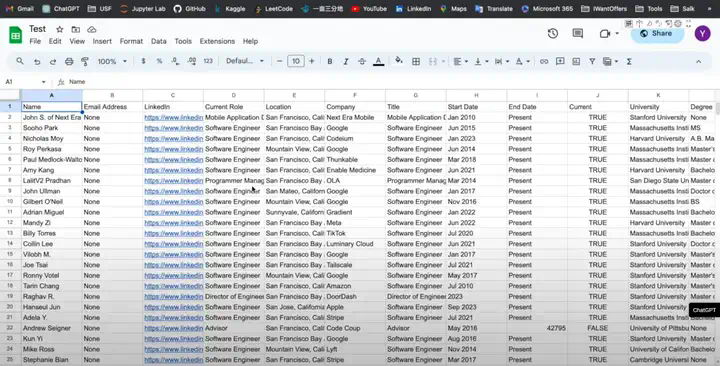Select the paint format roller icon
Screen dimensions: 720x366
point(85,62)
